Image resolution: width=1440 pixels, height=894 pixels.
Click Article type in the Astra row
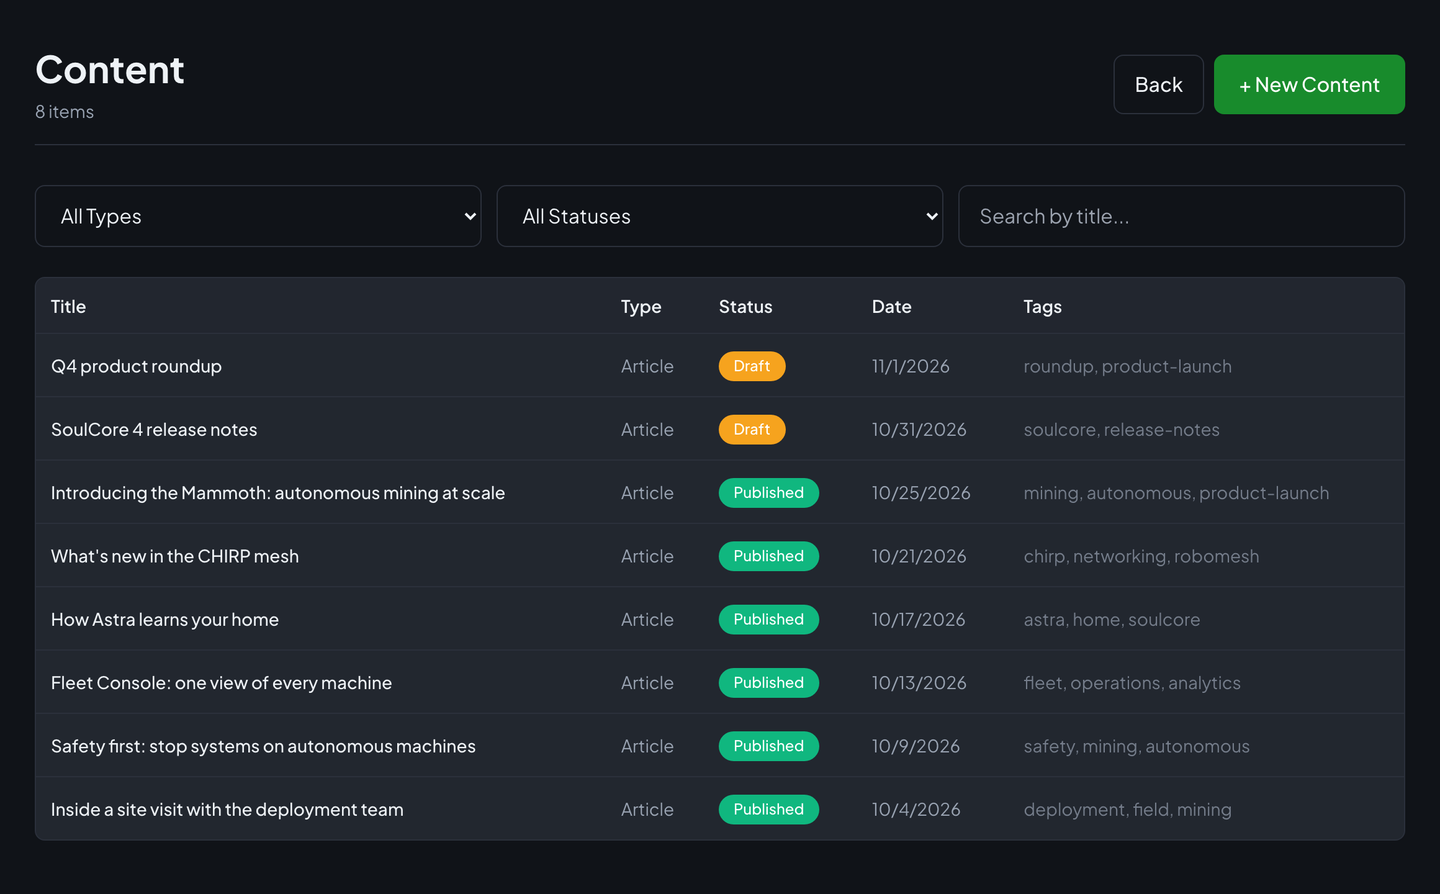pos(647,619)
